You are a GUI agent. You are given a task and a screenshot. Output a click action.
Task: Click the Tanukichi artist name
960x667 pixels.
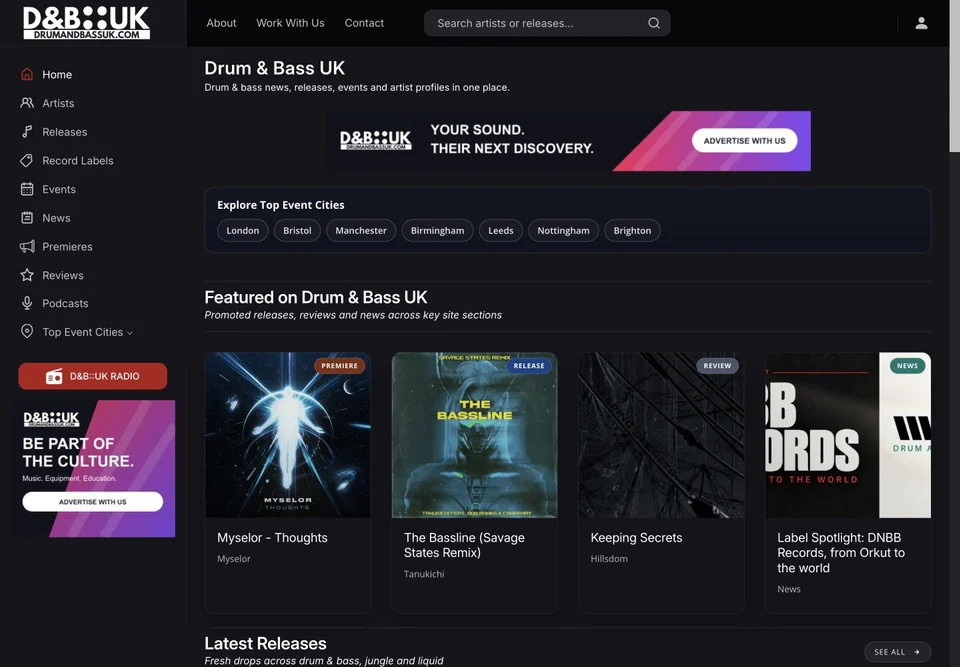[x=424, y=574]
